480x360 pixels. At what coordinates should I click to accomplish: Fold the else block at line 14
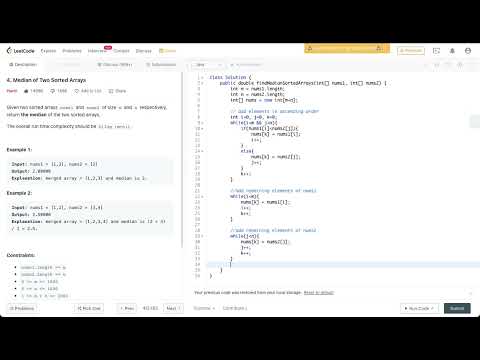pos(202,151)
